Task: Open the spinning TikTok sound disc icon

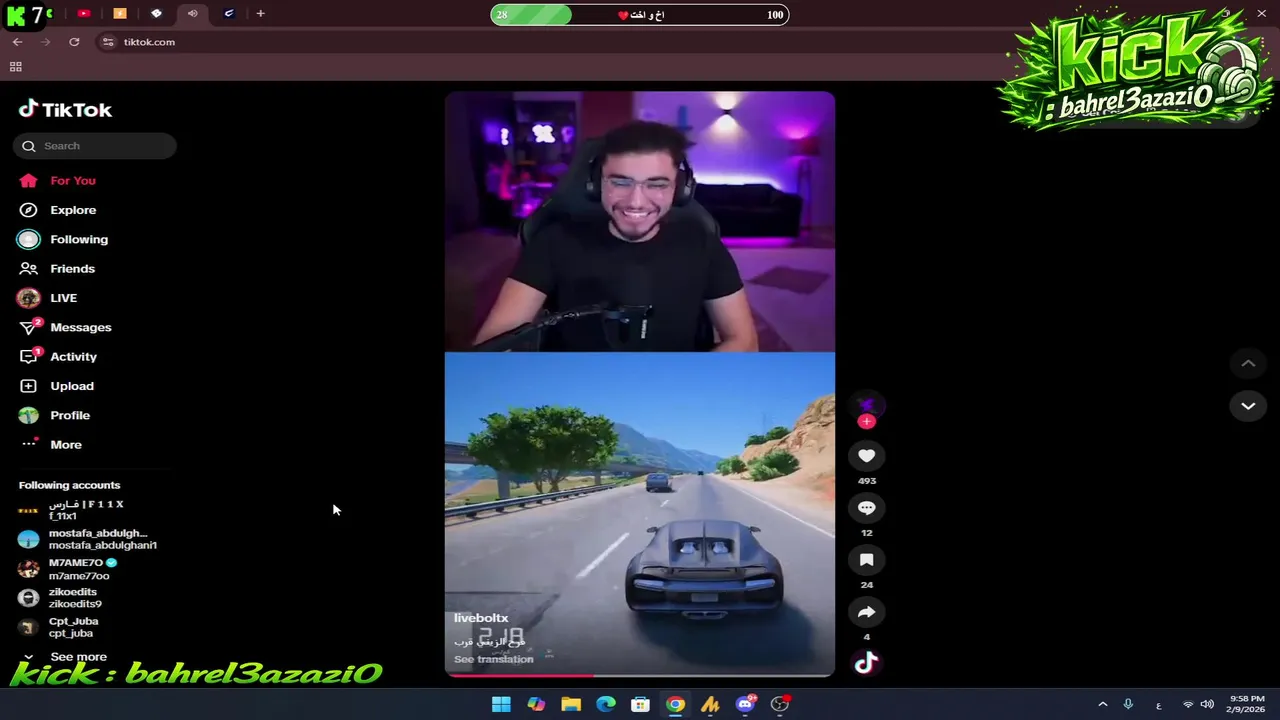Action: click(867, 662)
